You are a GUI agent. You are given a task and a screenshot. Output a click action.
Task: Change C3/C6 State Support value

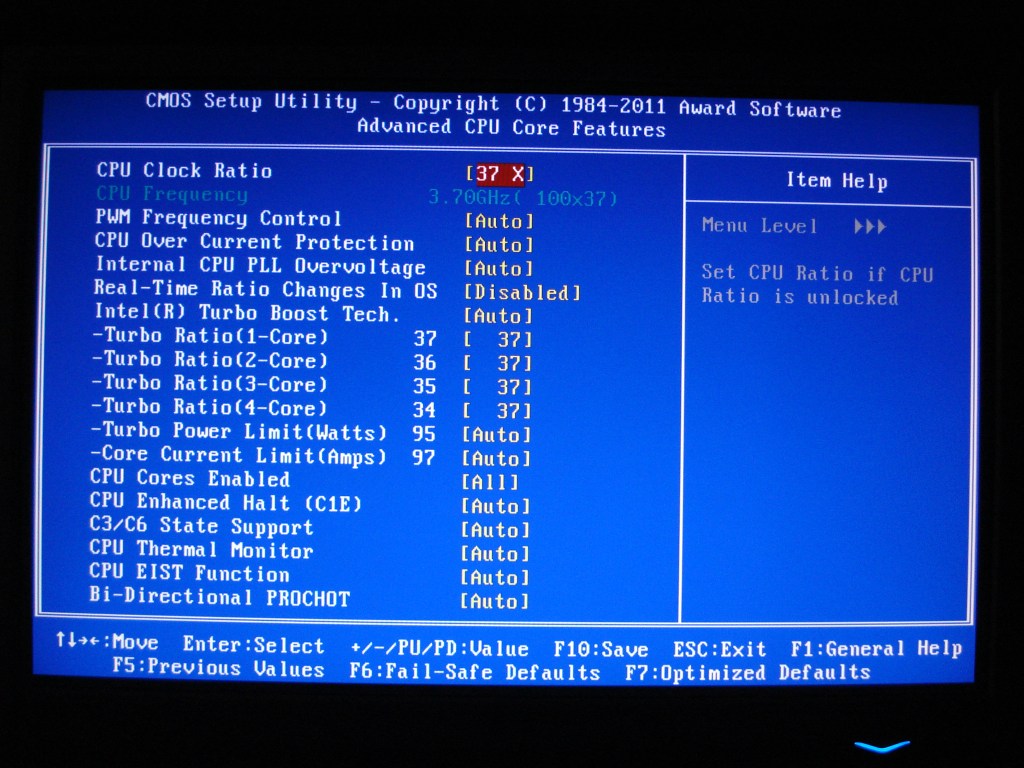[495, 530]
